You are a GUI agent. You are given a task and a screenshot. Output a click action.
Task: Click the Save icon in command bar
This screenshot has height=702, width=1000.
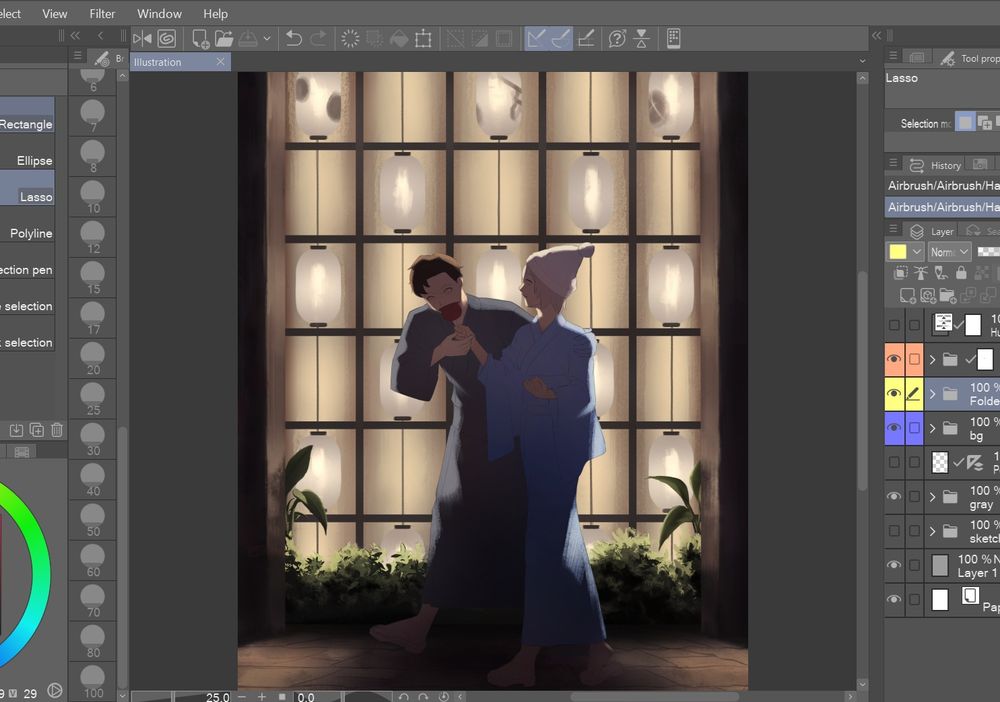coord(248,39)
